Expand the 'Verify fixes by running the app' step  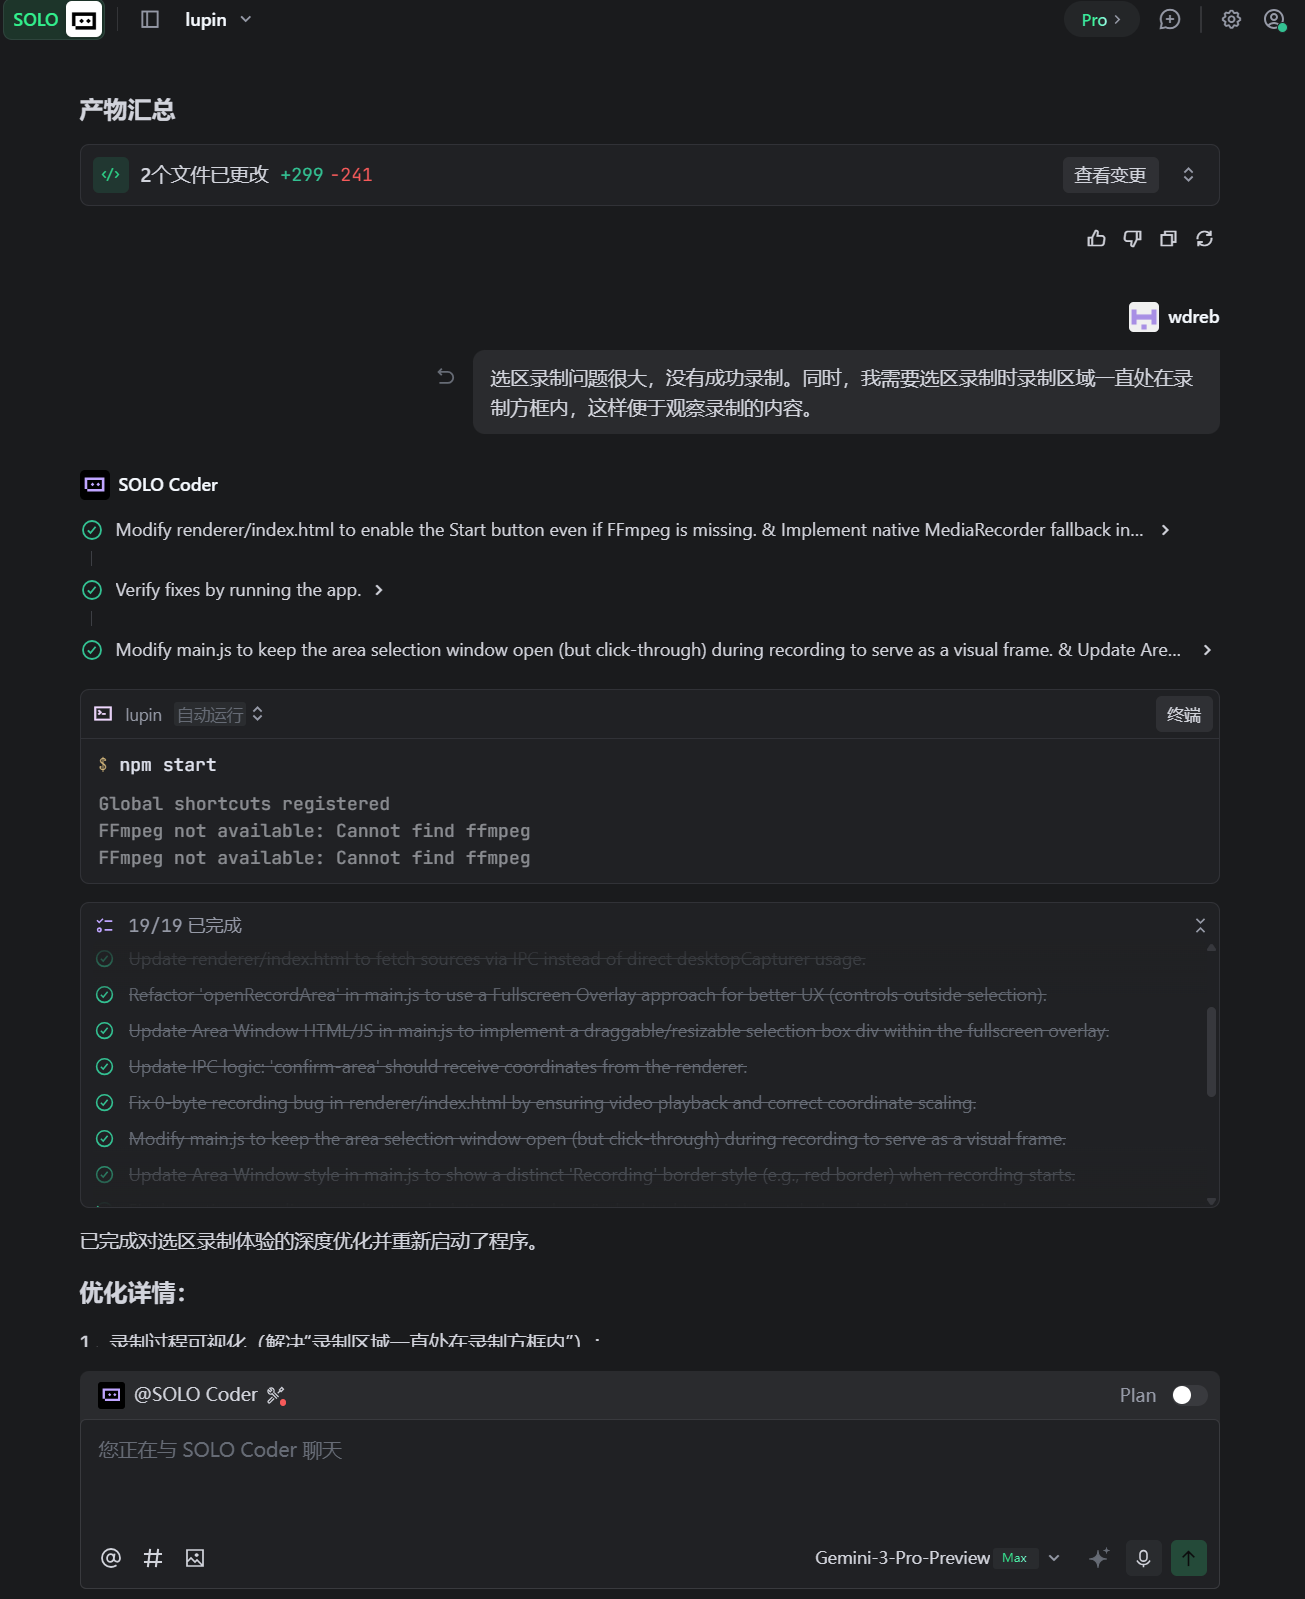[379, 590]
